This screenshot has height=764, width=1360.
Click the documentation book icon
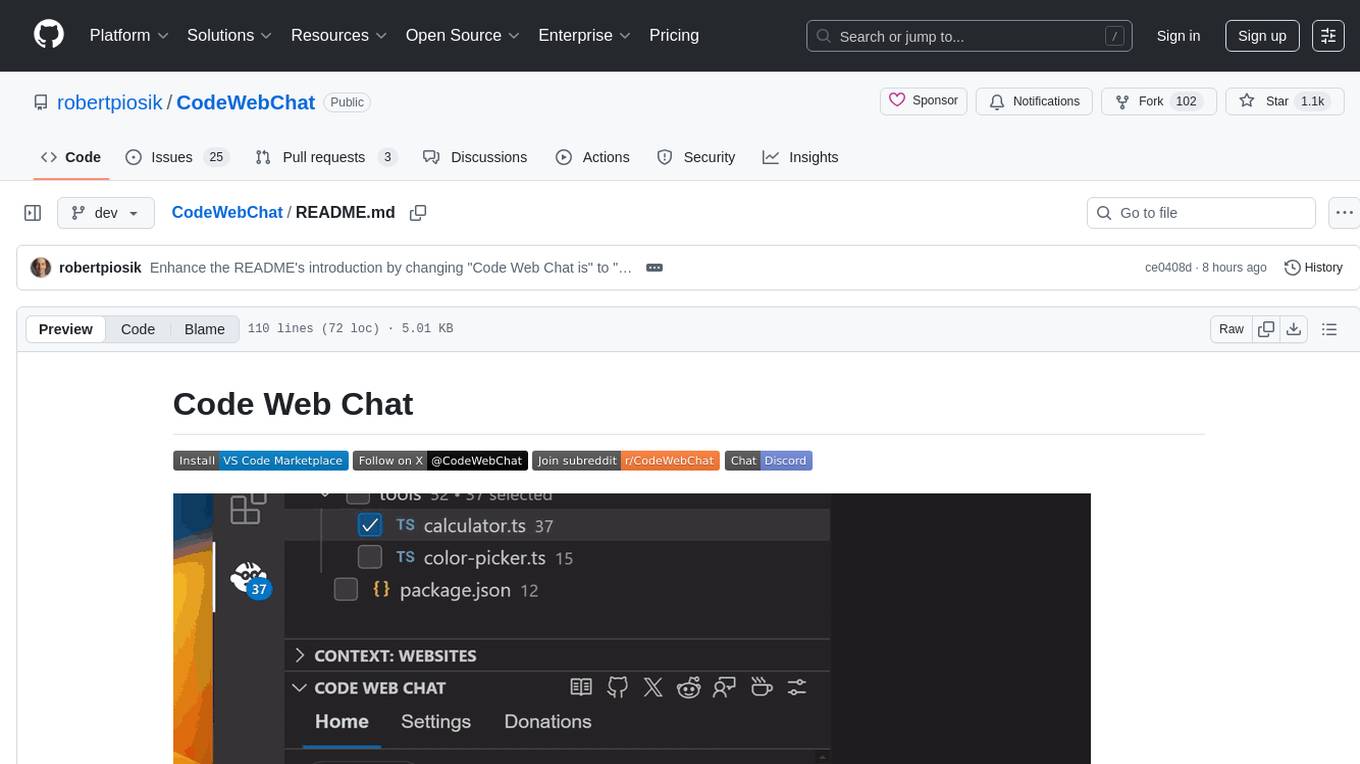pyautogui.click(x=581, y=687)
